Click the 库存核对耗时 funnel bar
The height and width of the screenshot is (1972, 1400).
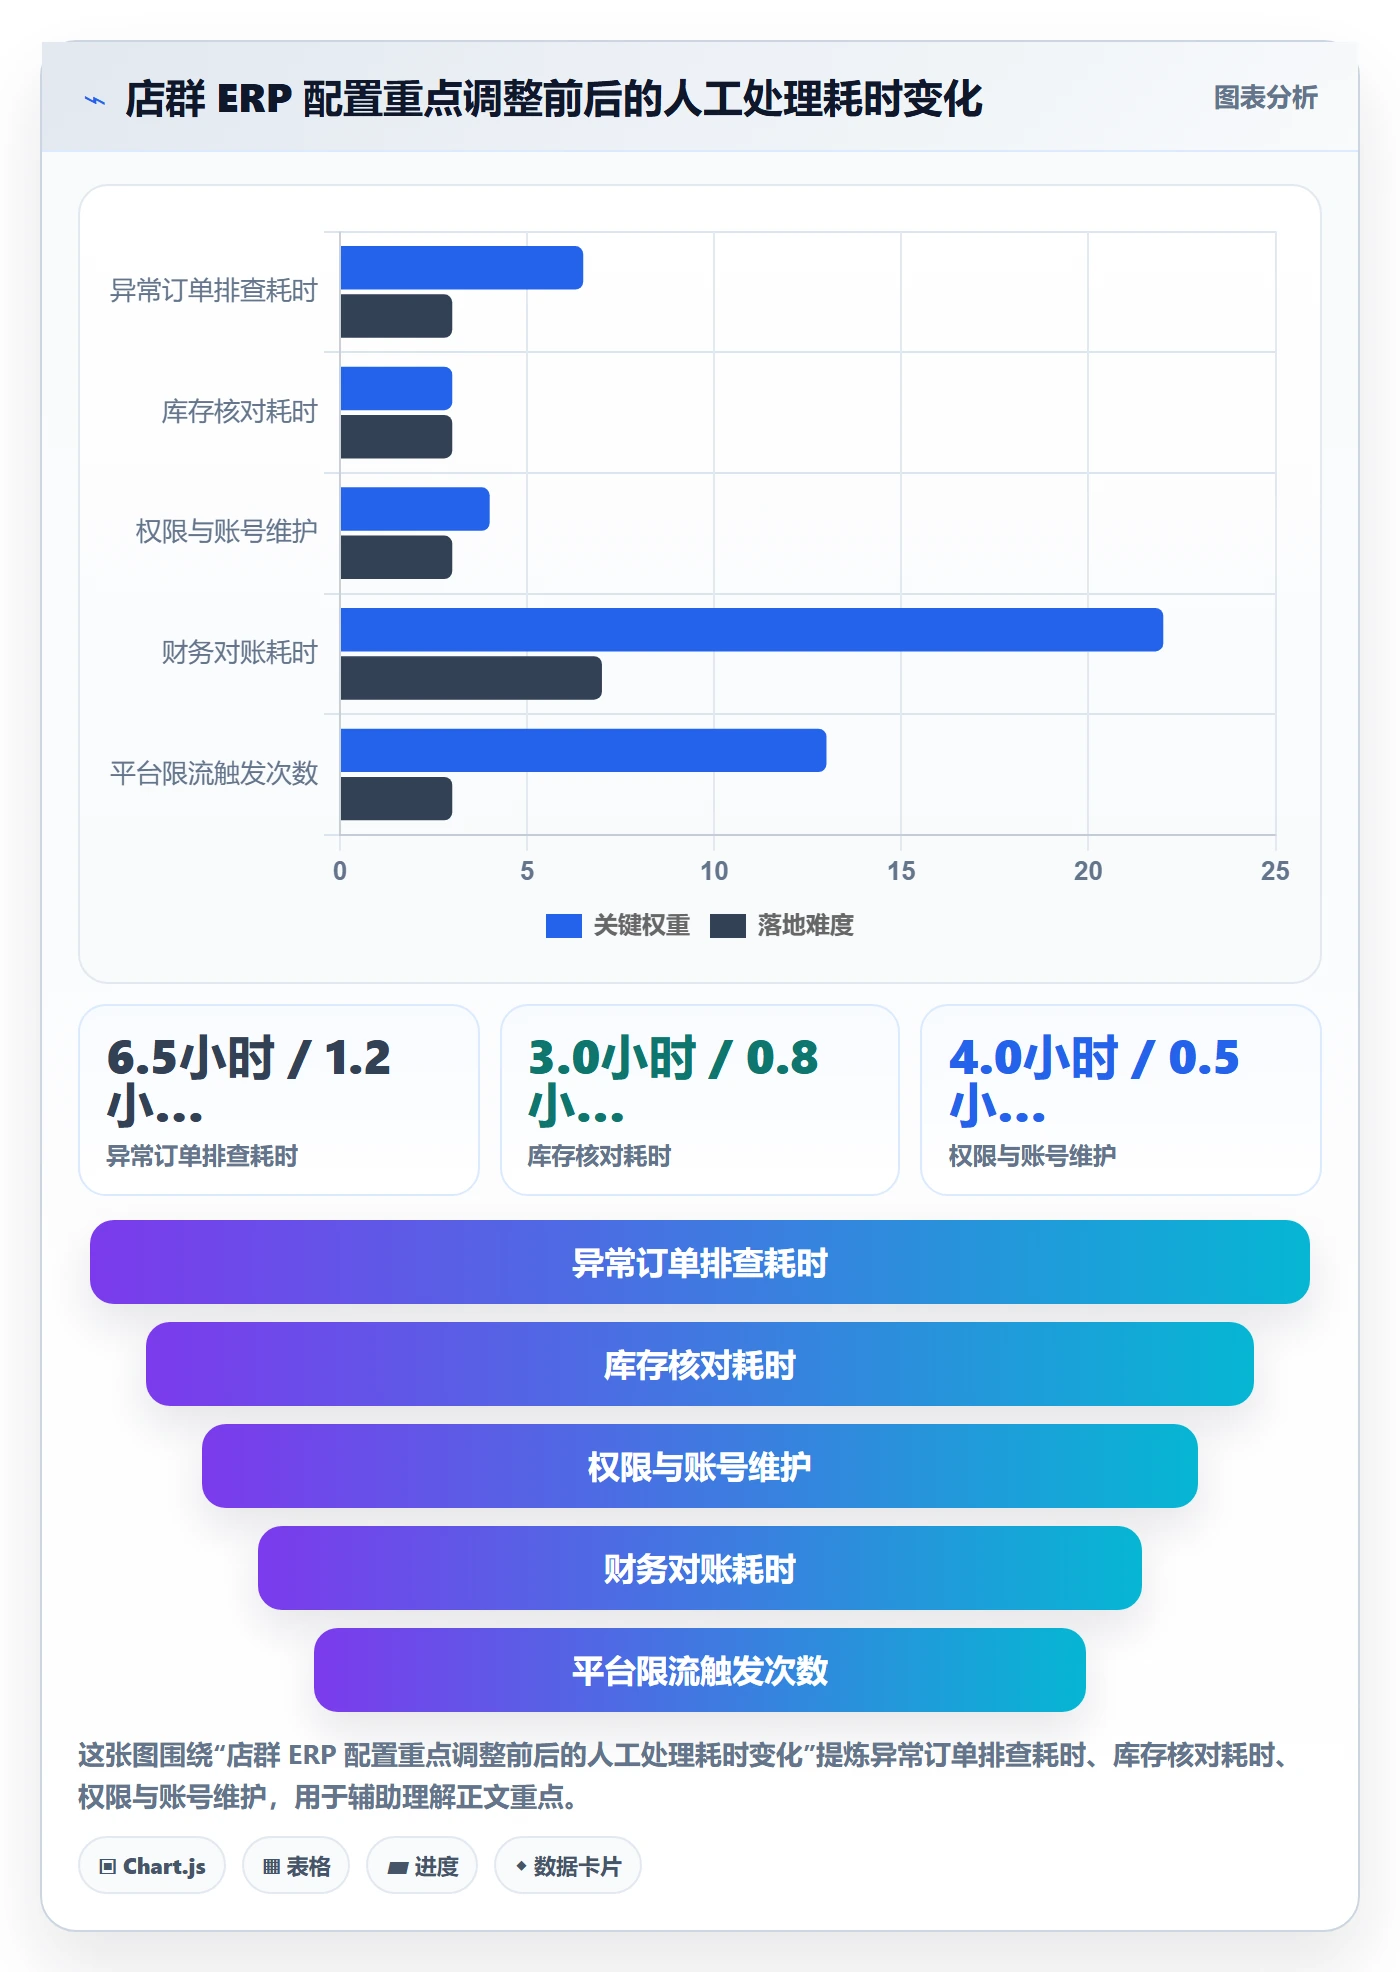coord(700,1364)
